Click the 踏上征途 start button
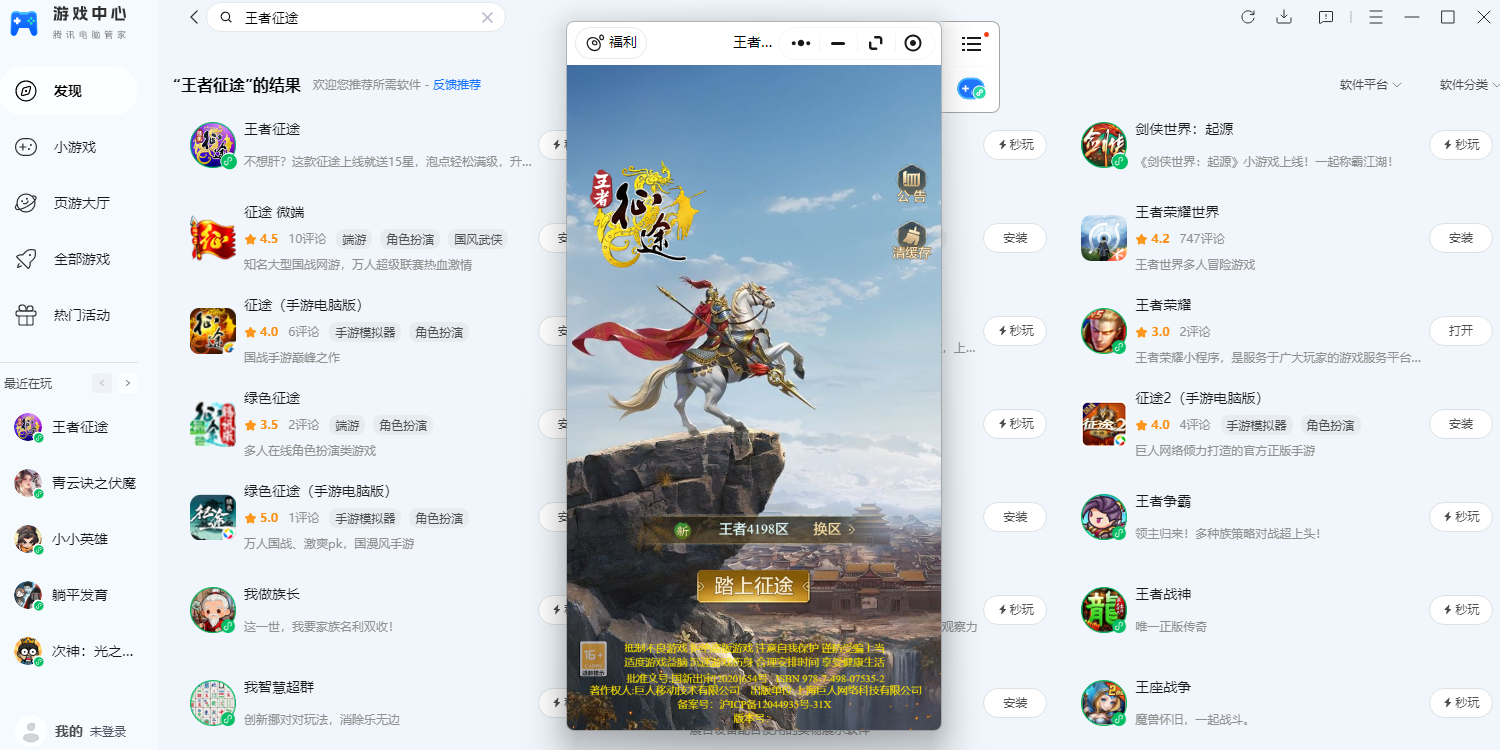1500x750 pixels. click(753, 586)
